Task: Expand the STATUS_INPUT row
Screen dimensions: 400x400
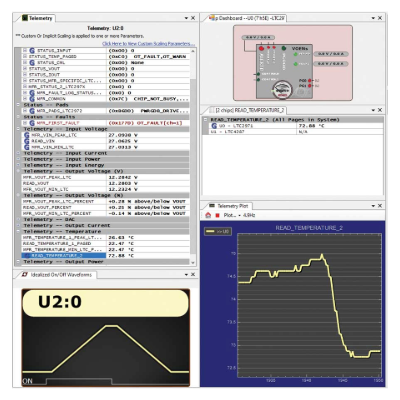Action: click(x=25, y=51)
